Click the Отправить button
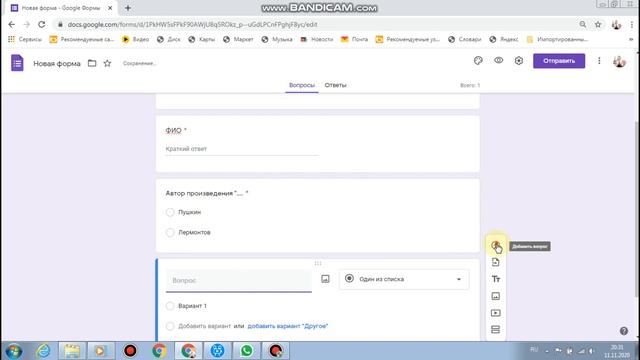Viewport: 640px width, 360px height. tap(559, 61)
